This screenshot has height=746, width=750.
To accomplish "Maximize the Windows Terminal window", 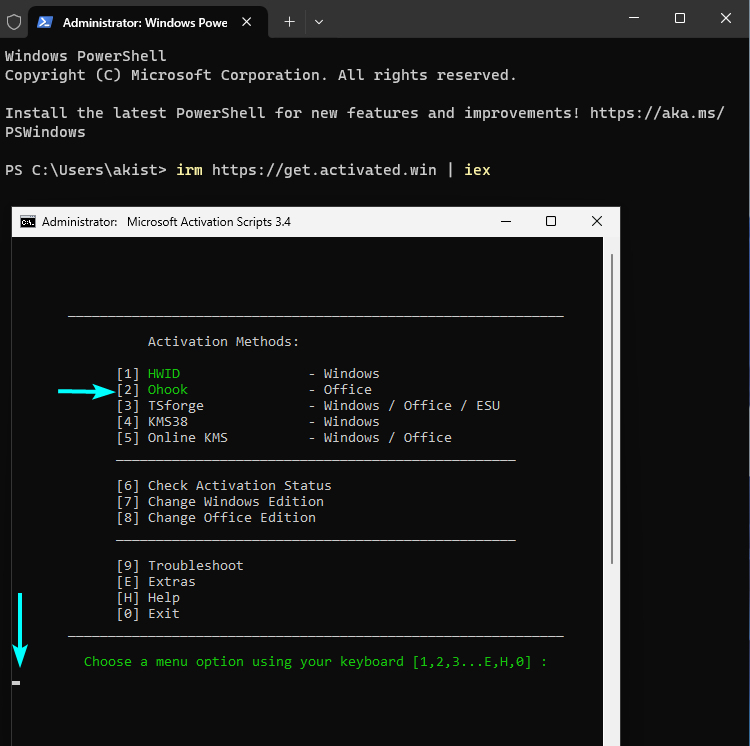I will click(x=680, y=18).
